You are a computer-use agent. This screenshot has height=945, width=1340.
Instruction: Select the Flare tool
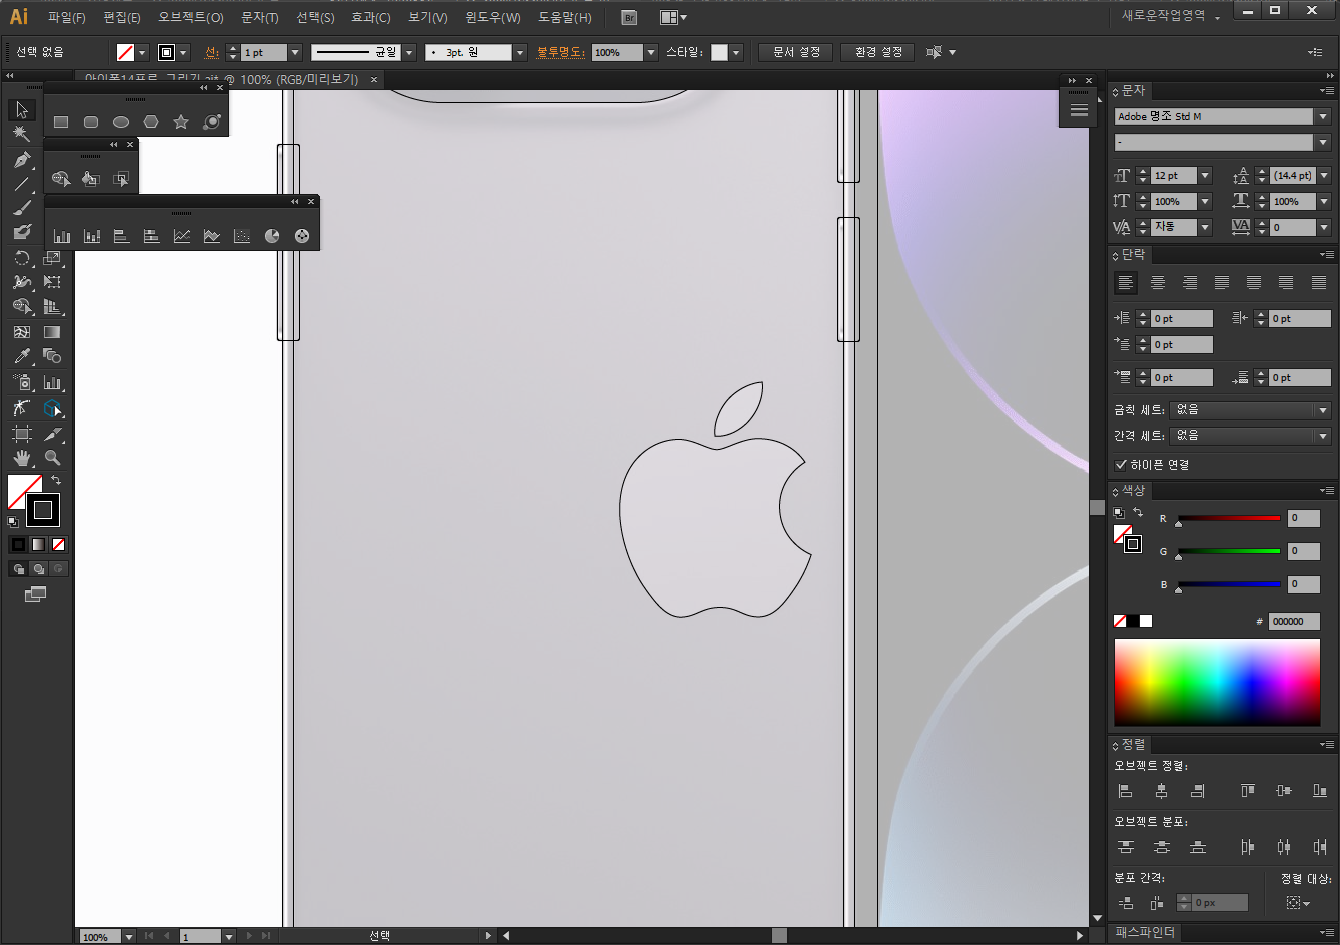click(212, 122)
